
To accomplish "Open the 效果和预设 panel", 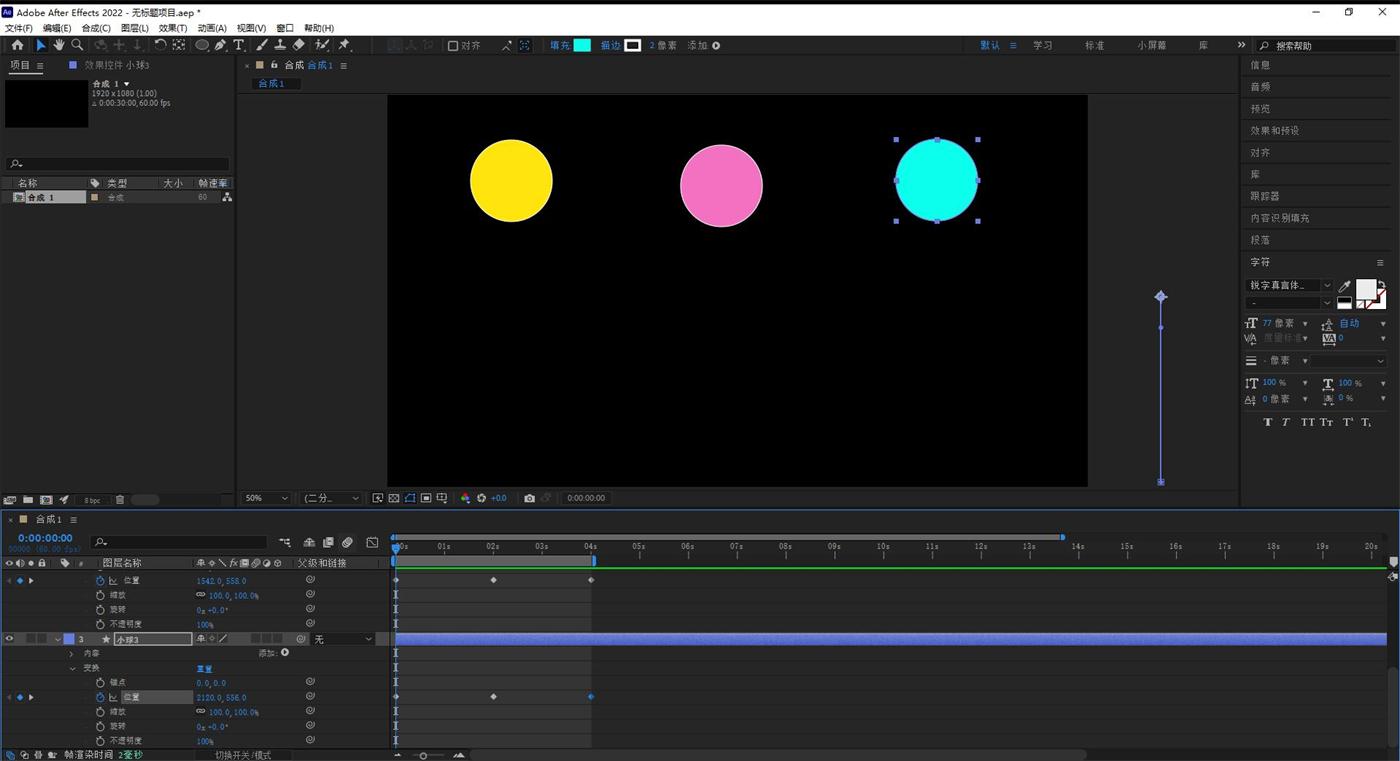I will pyautogui.click(x=1275, y=131).
